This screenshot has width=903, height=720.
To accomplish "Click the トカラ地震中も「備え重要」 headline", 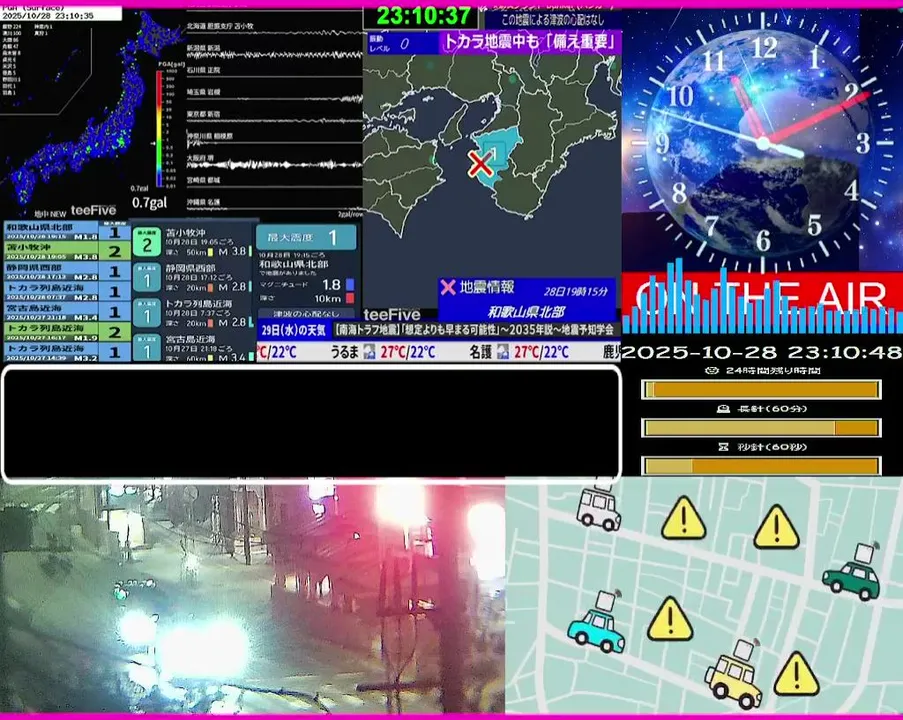I will [x=530, y=42].
